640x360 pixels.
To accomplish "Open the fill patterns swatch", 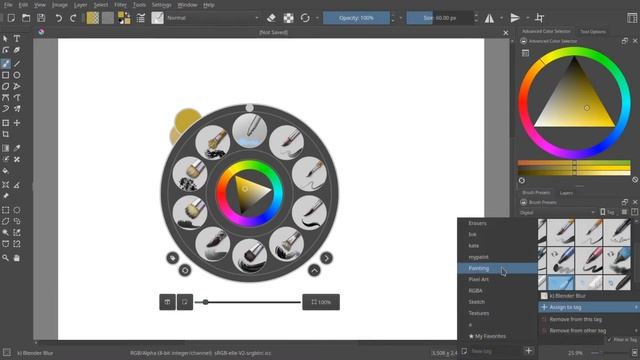I will point(108,18).
